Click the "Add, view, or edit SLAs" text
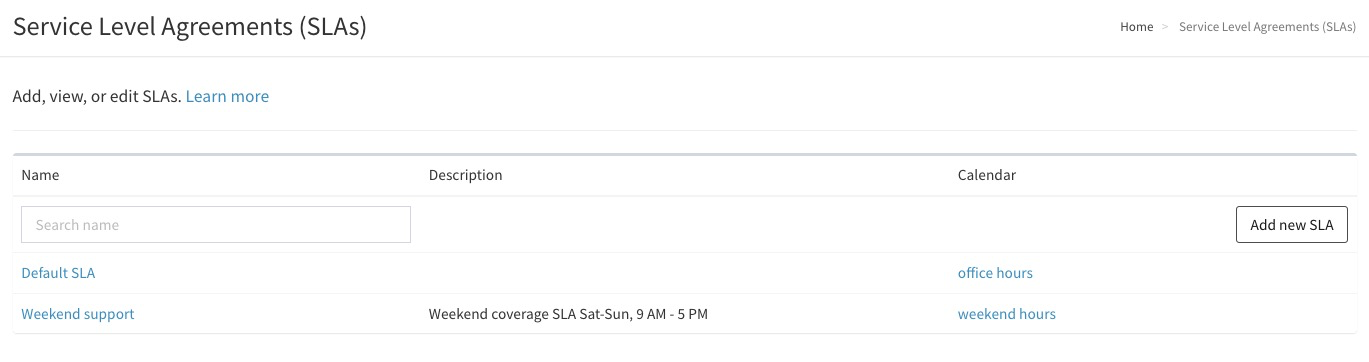 [96, 96]
